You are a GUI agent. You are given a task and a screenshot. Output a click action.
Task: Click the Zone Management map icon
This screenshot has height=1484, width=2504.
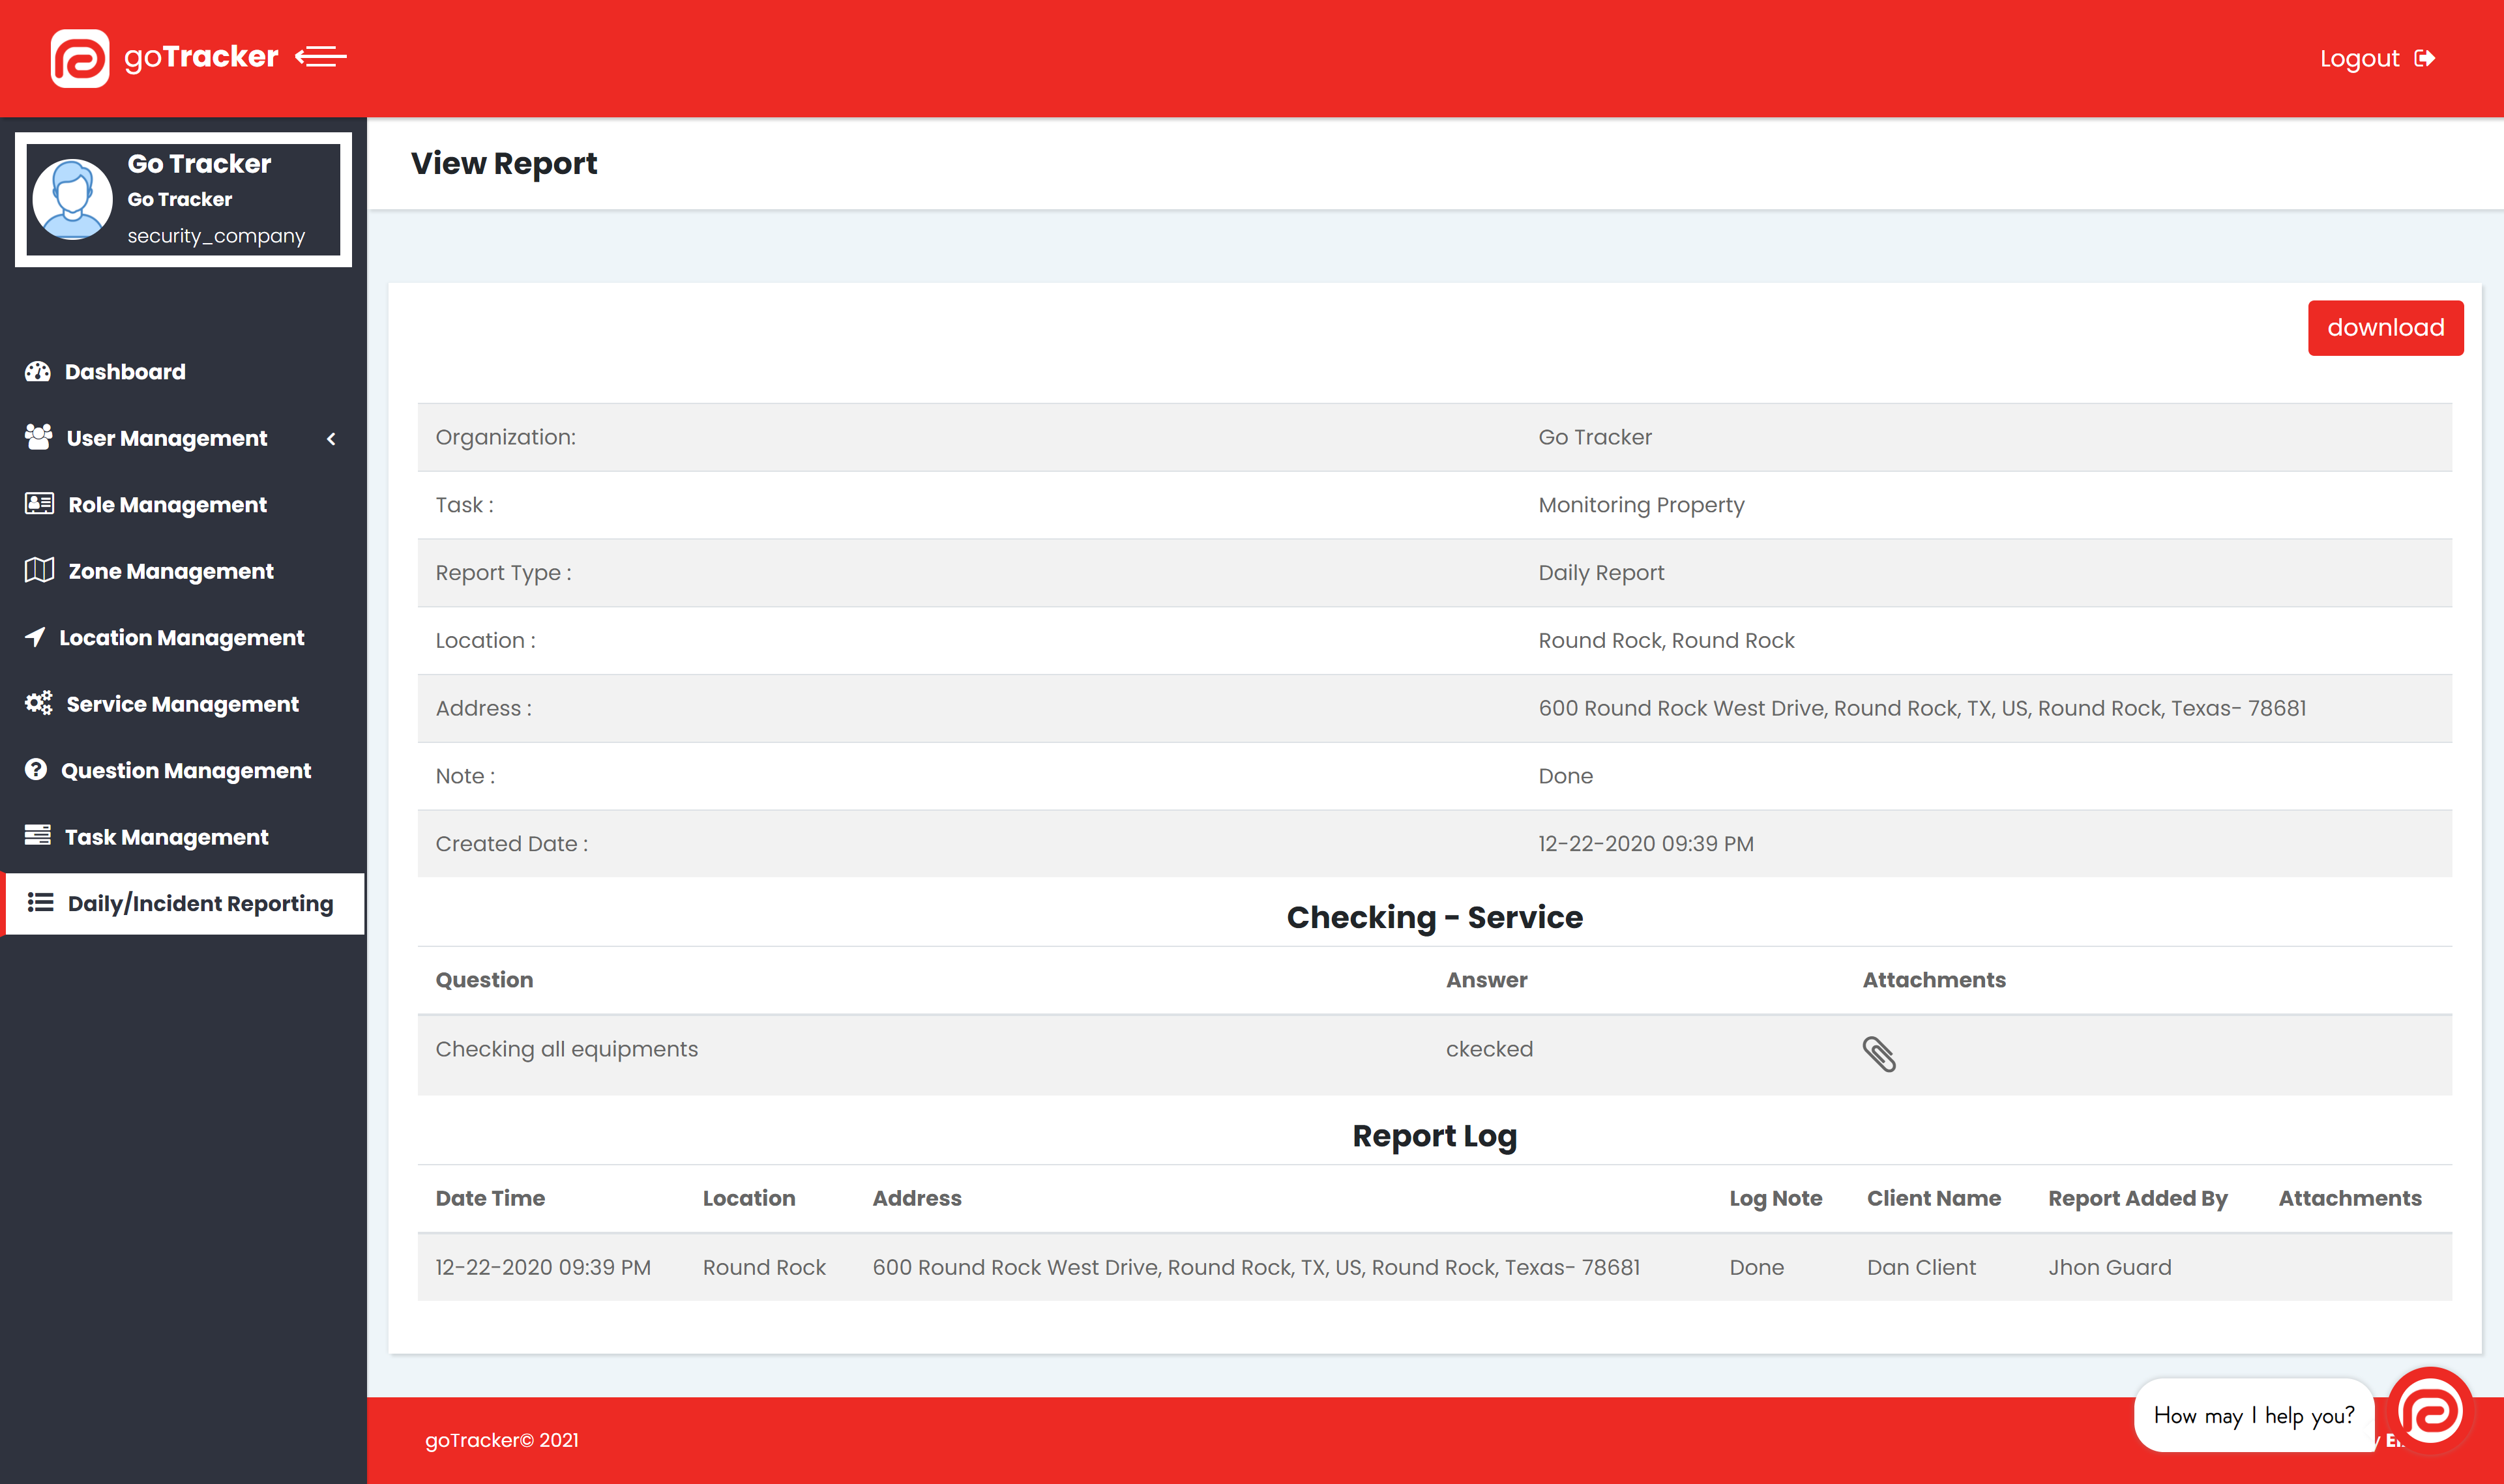click(x=39, y=570)
